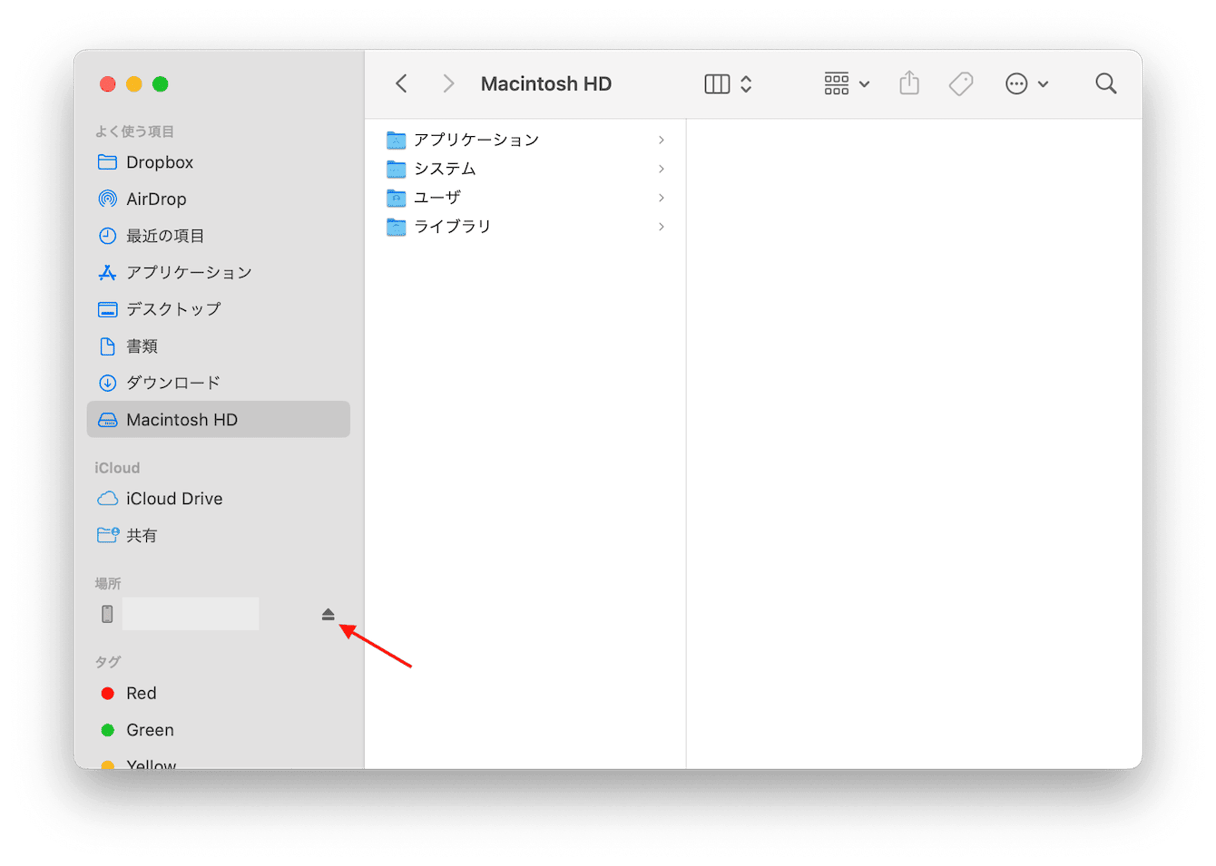
Task: Open the ライブラリ folder
Action: pos(452,227)
